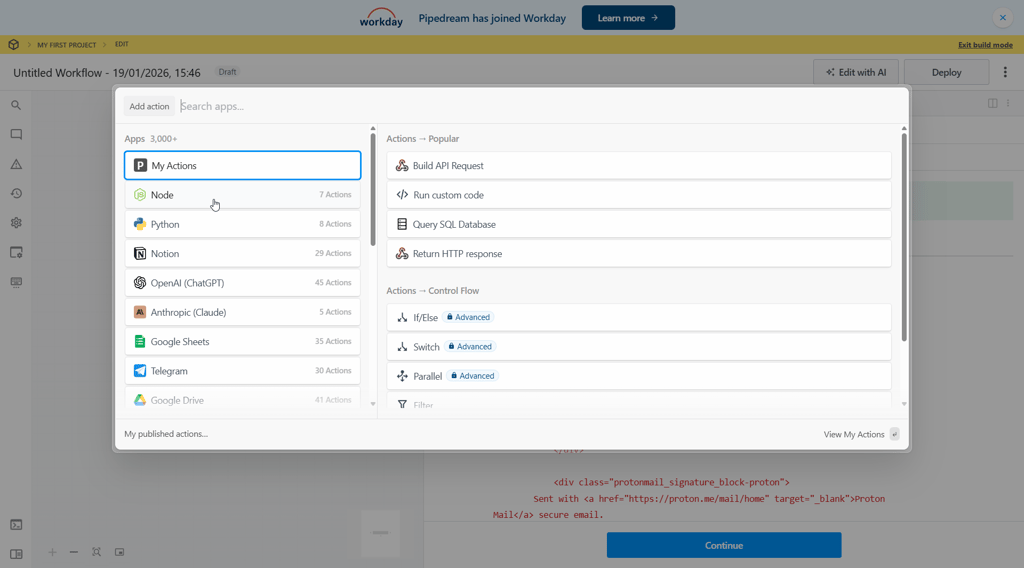Select the Node app
The image size is (1024, 568).
tap(242, 195)
